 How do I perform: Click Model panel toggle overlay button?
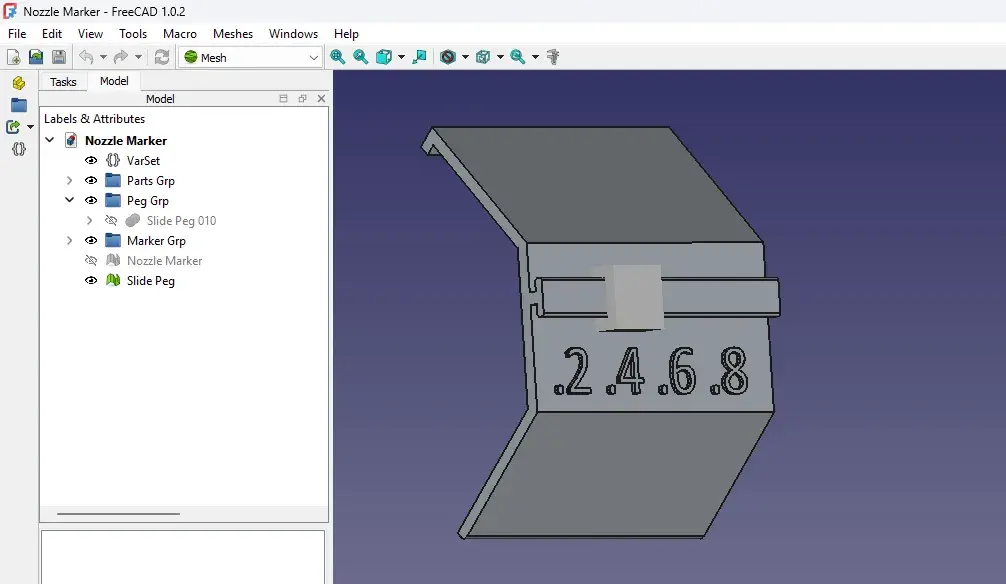(283, 98)
